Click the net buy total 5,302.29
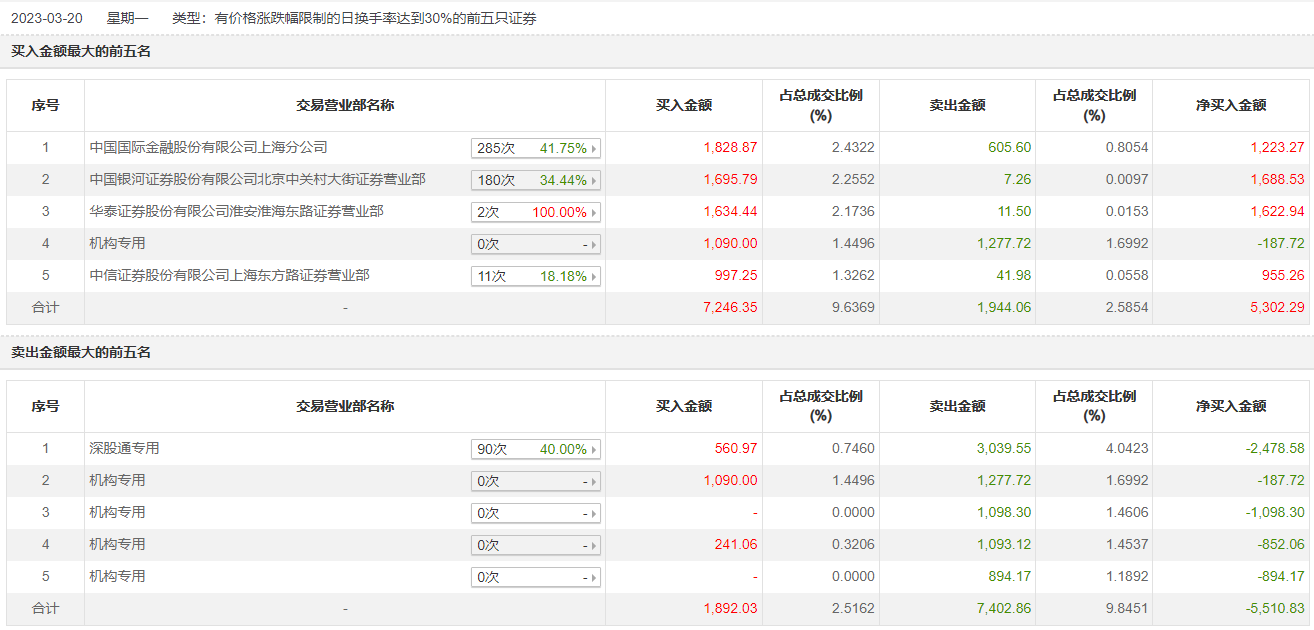The height and width of the screenshot is (630, 1314). (1277, 308)
